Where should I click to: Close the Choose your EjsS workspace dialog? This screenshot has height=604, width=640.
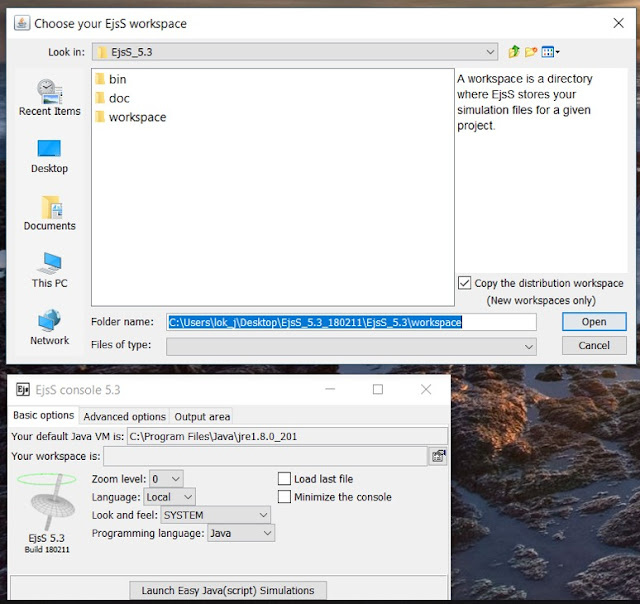618,23
